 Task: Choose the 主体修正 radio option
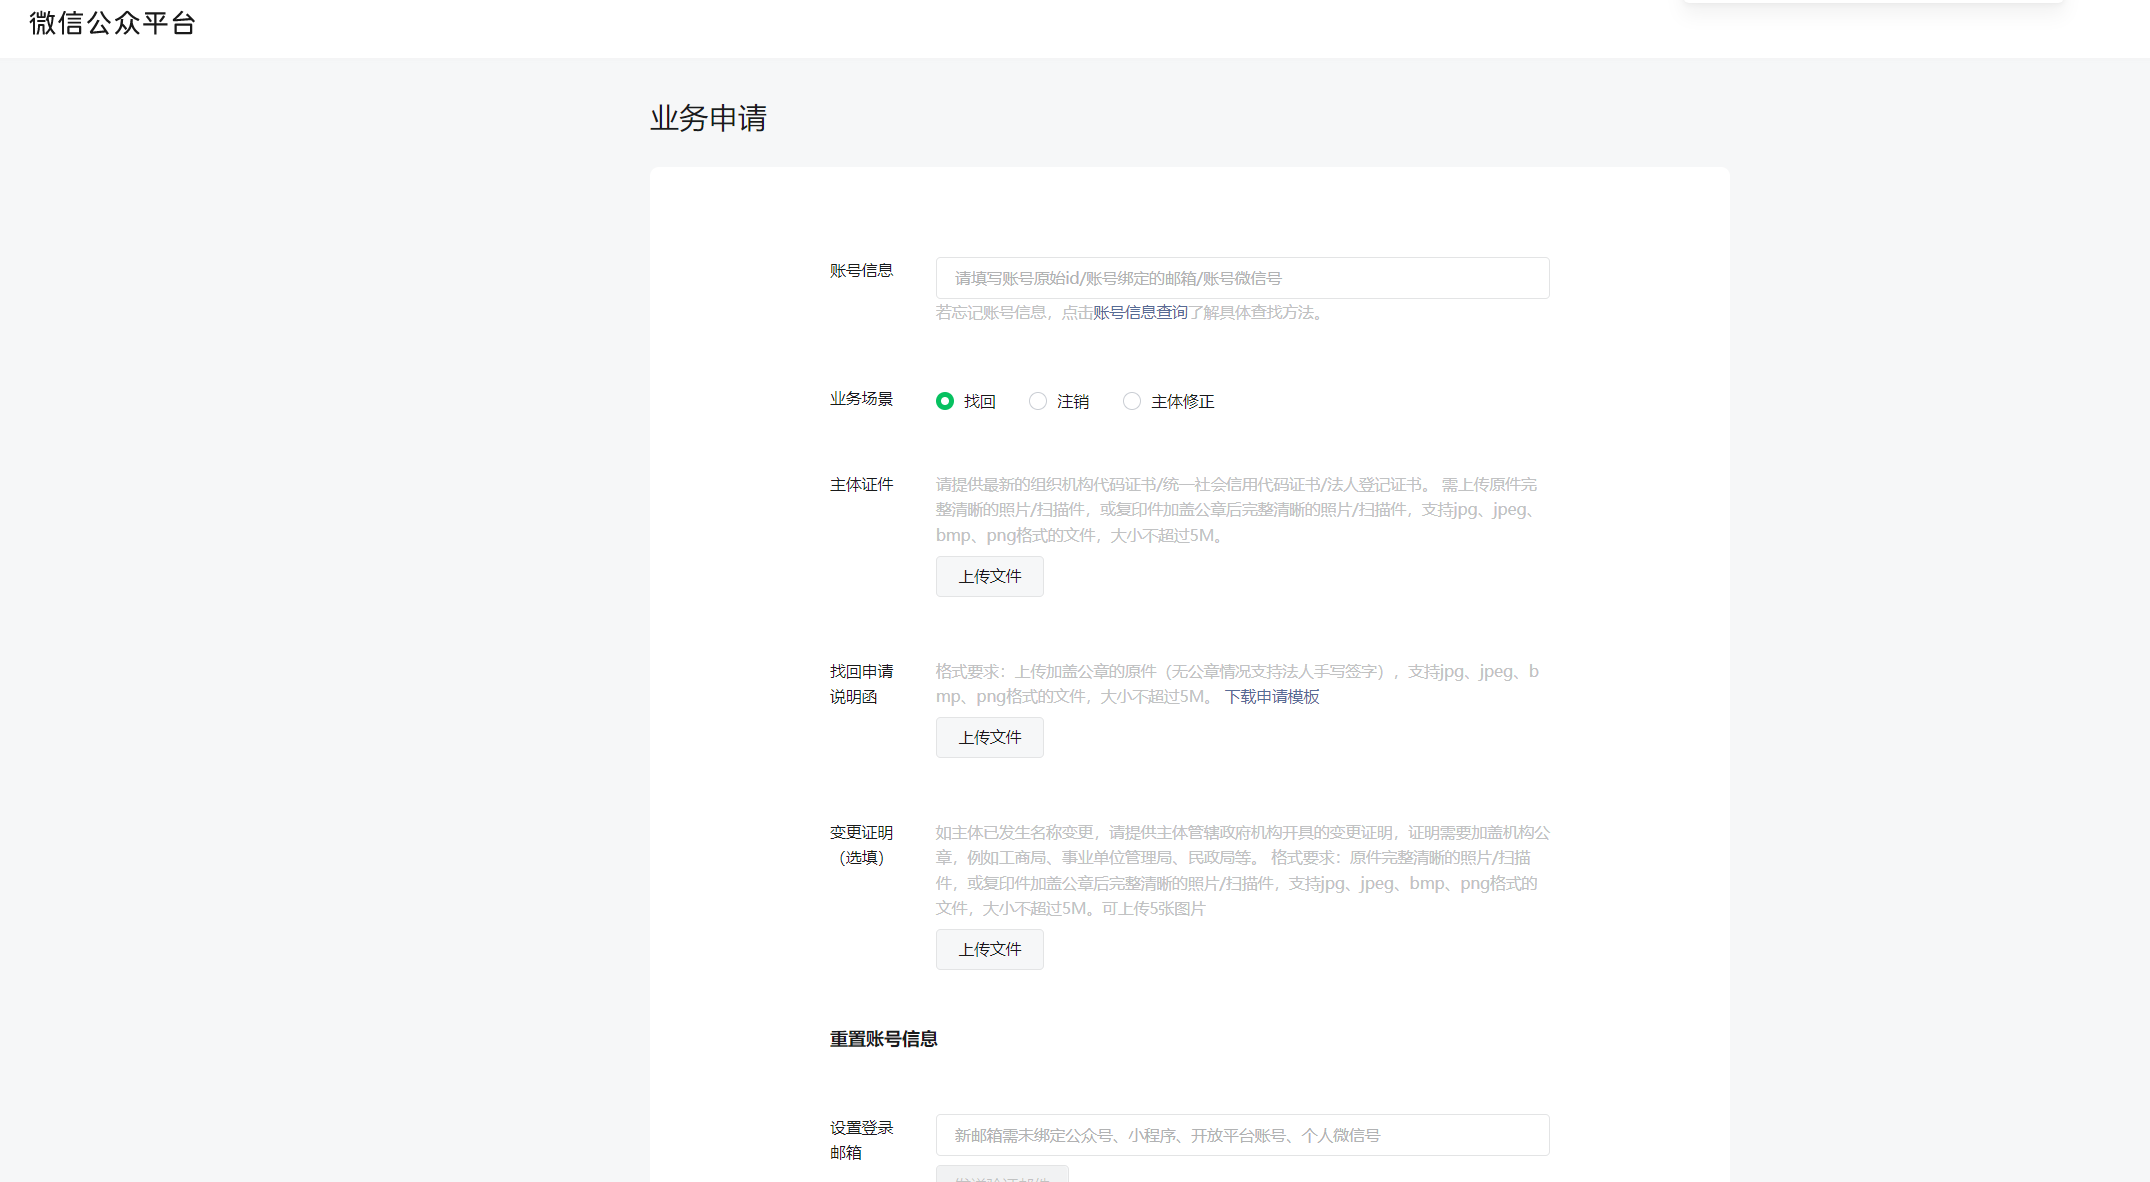pyautogui.click(x=1132, y=401)
